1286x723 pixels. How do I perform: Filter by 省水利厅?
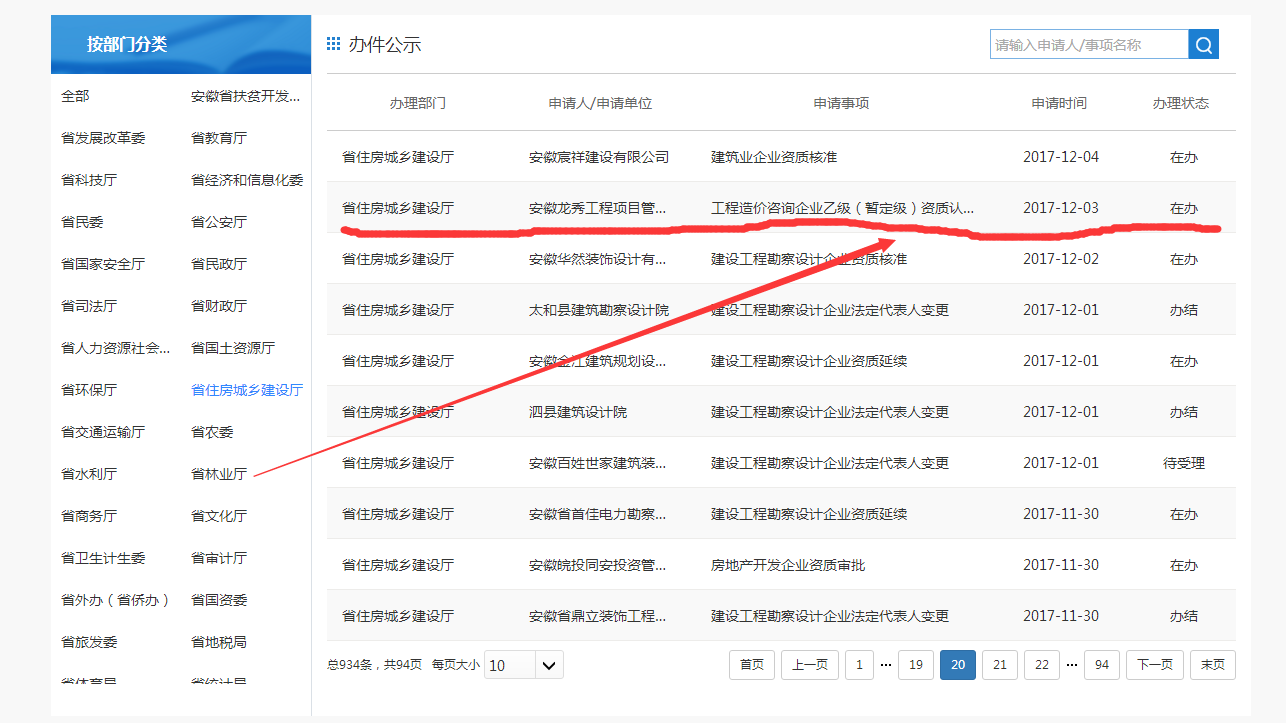[89, 474]
